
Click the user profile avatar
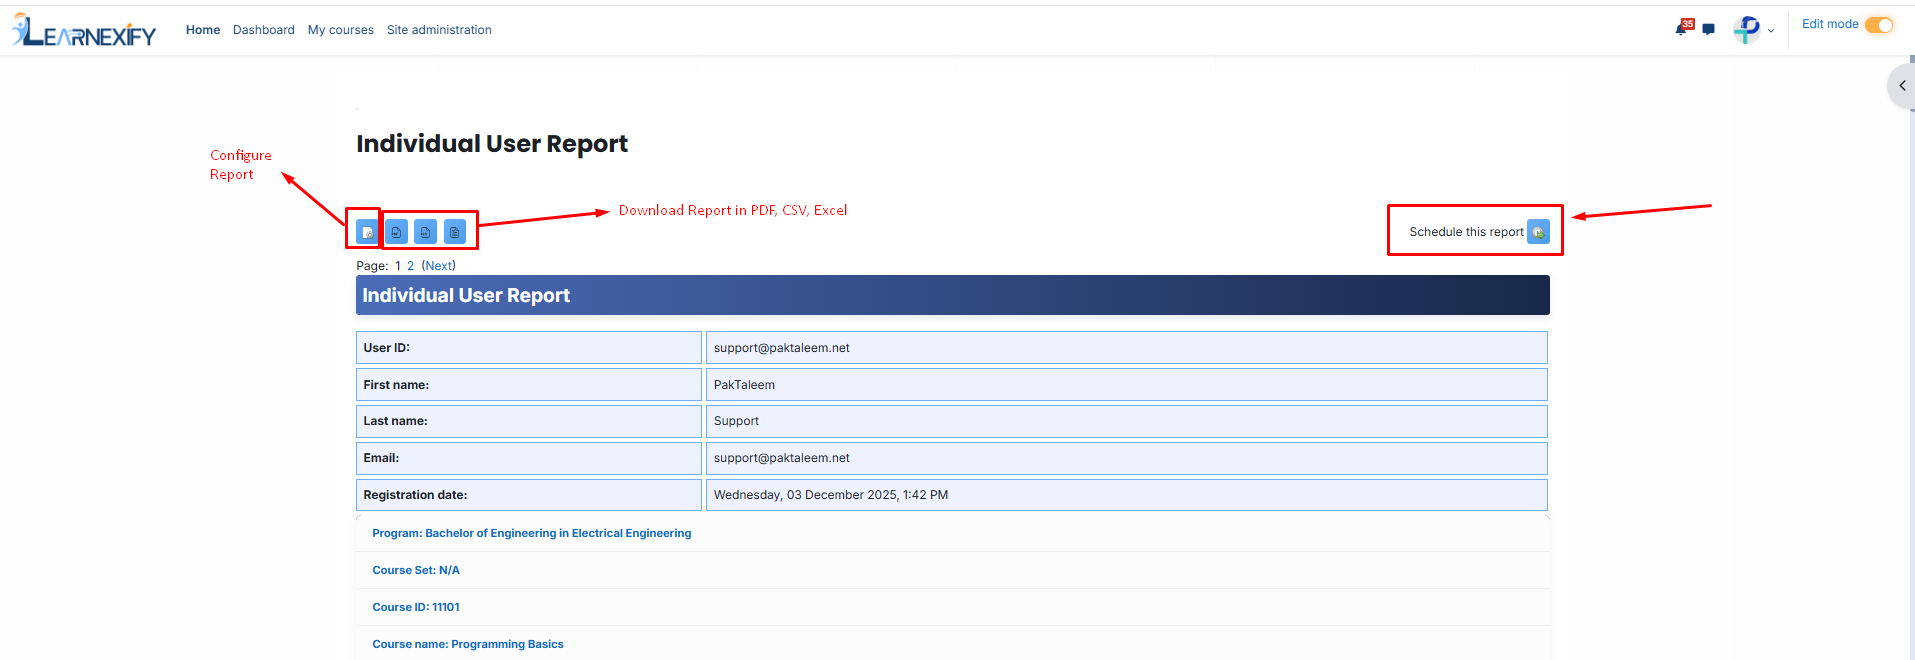coord(1747,30)
